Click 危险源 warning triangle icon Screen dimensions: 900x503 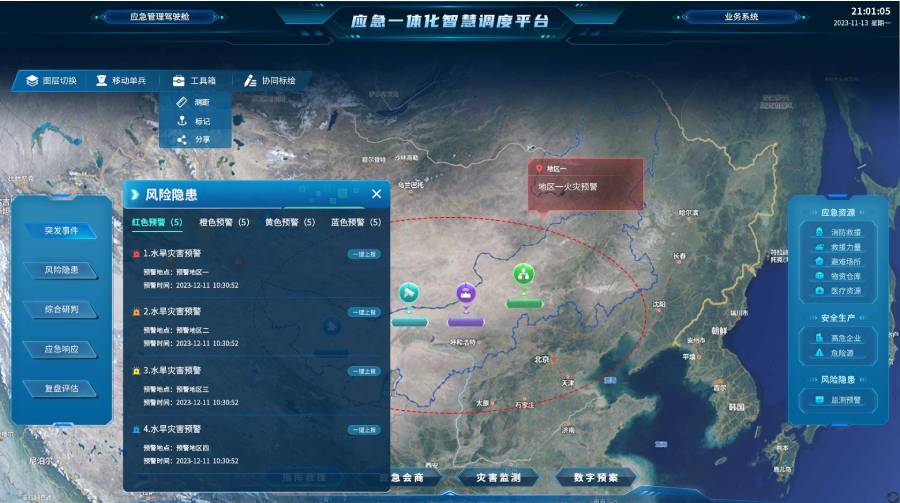click(820, 353)
